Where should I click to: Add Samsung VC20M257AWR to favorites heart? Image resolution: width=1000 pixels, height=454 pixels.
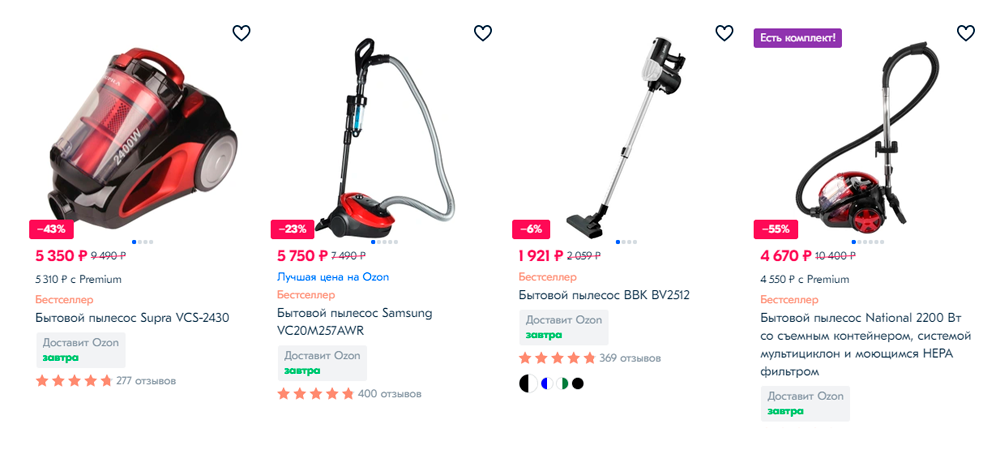[x=483, y=33]
